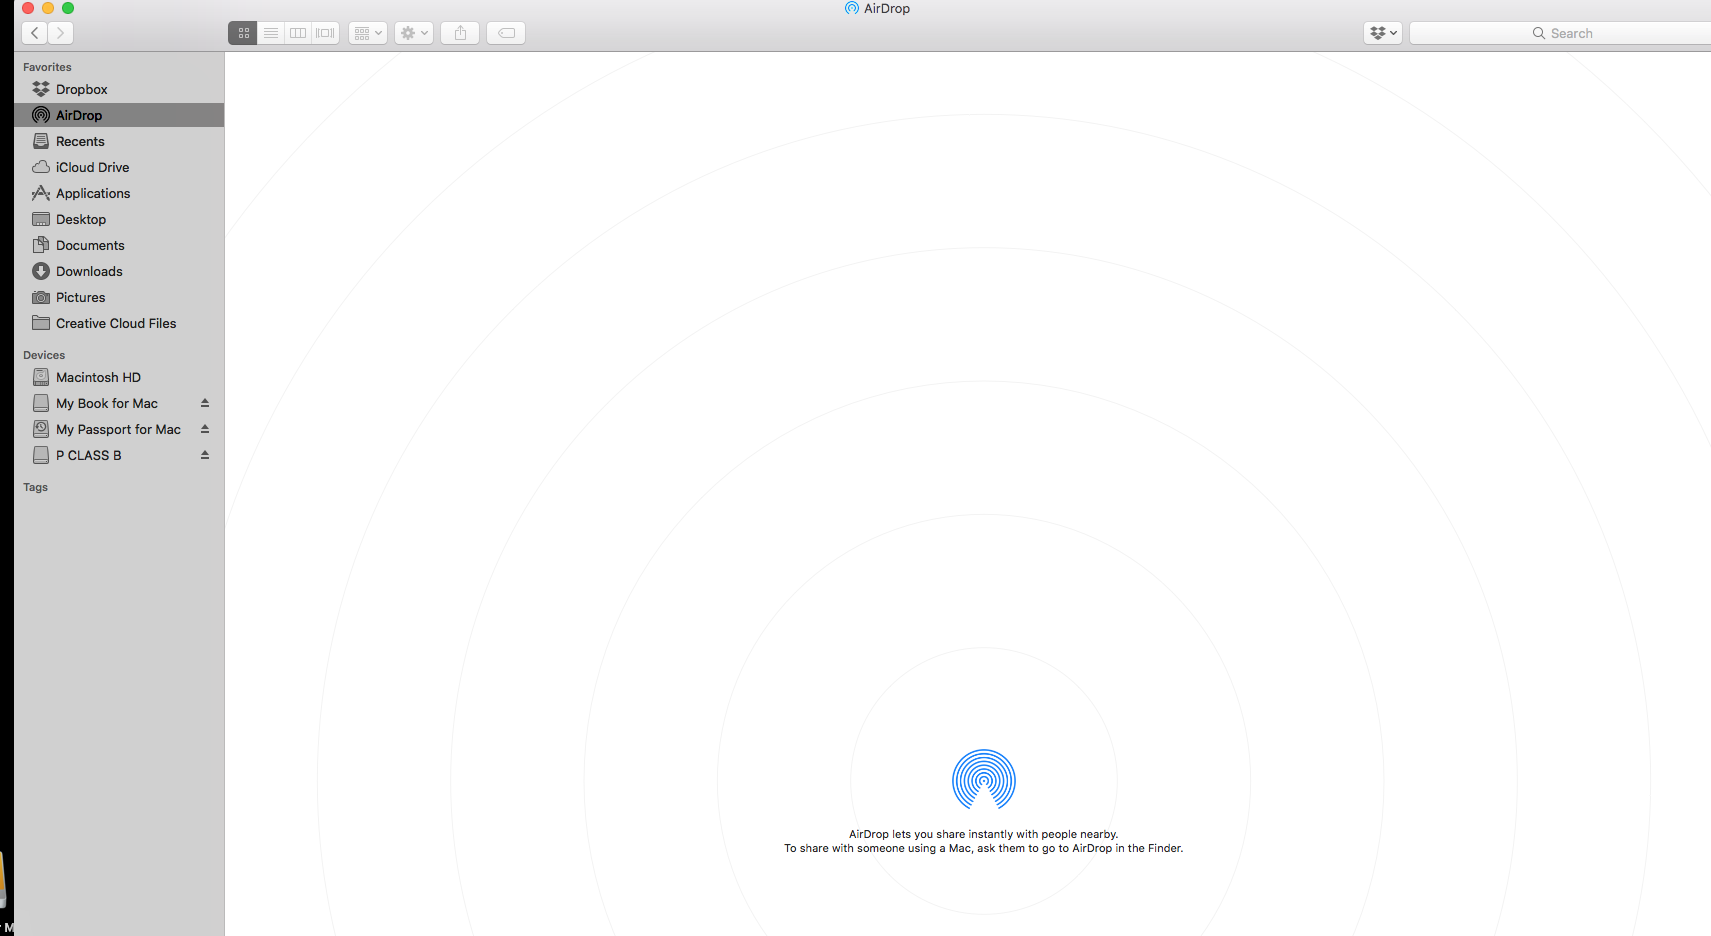The height and width of the screenshot is (936, 1711).
Task: Go forward with the right chevron button
Action: point(60,33)
